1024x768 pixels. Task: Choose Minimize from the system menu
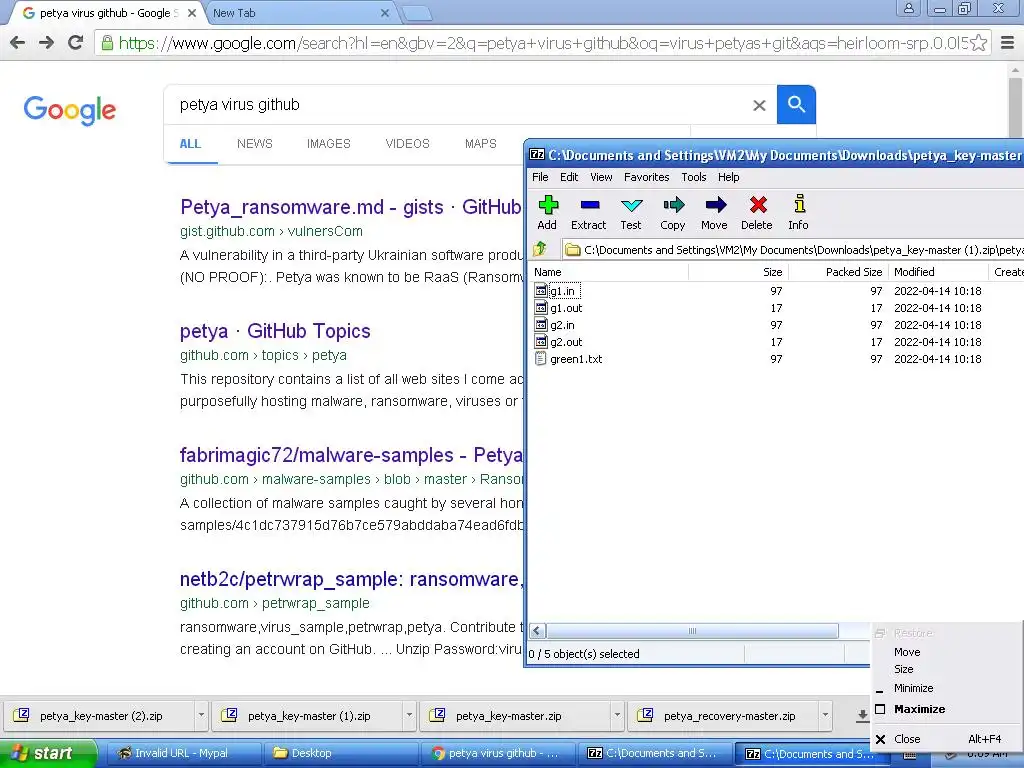point(946,688)
